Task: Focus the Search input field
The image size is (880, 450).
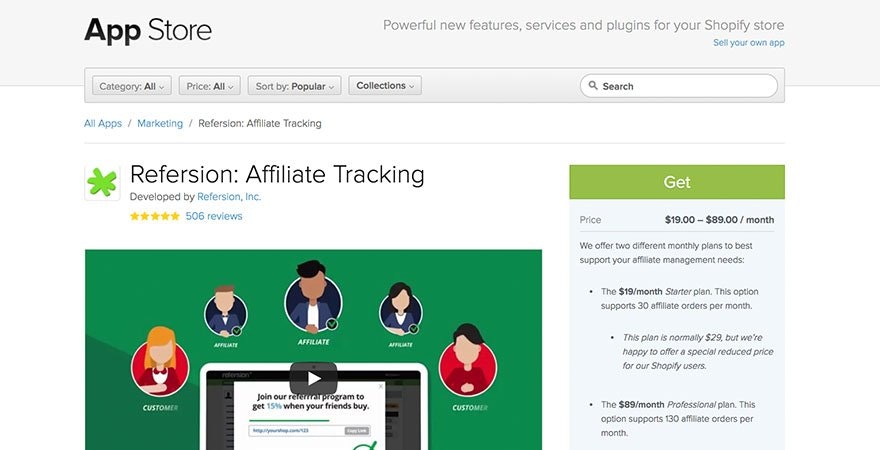Action: 679,86
